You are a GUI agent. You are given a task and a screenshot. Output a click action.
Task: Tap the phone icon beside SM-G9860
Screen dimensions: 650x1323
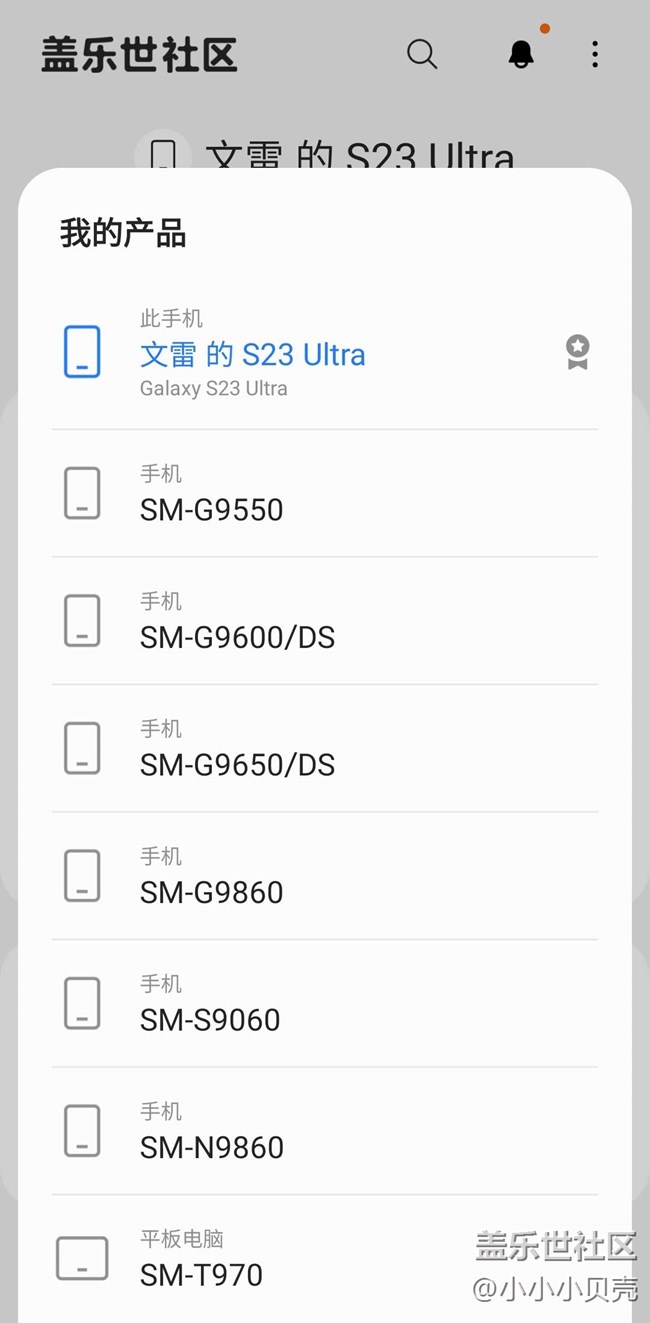coord(82,876)
